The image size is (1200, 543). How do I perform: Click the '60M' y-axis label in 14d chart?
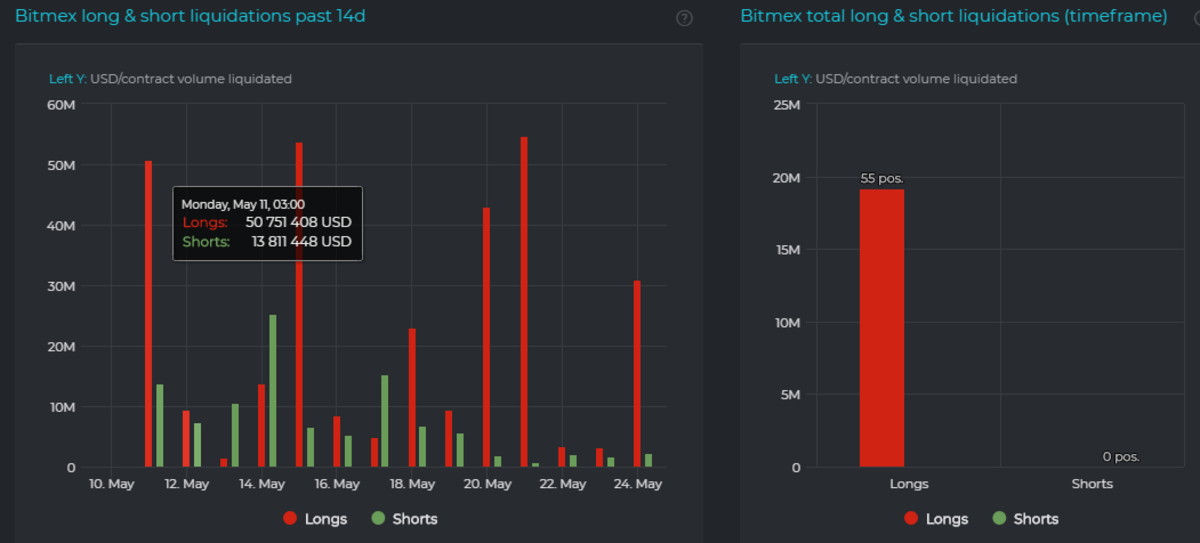tap(61, 105)
